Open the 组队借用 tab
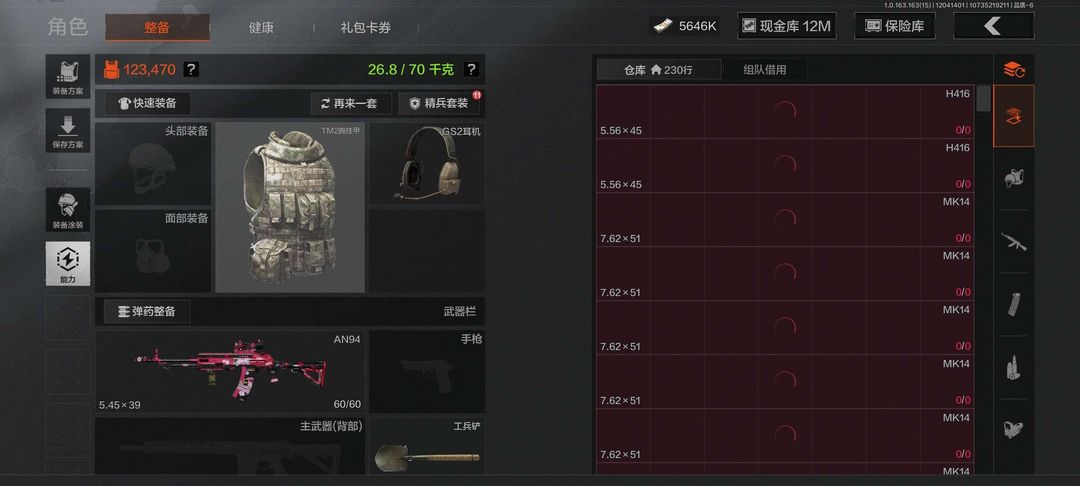This screenshot has height=486, width=1080. click(765, 70)
